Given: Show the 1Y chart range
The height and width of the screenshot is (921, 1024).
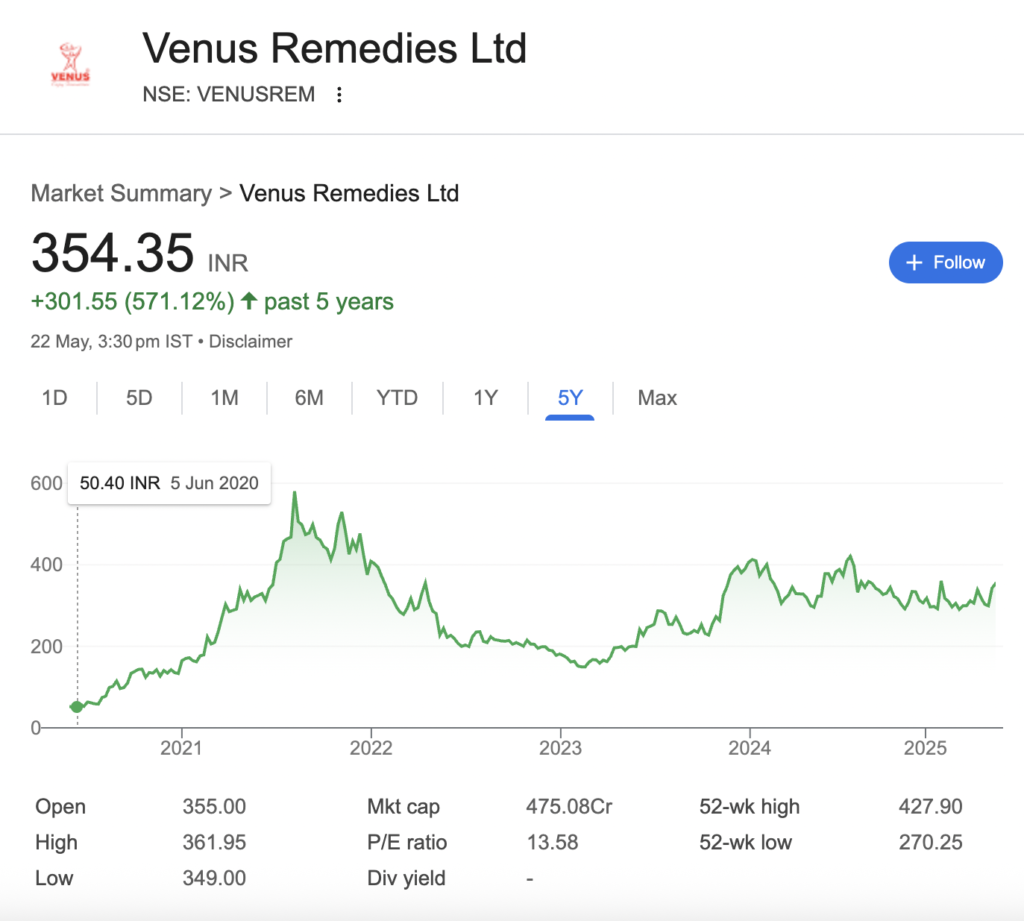Looking at the screenshot, I should point(485,398).
